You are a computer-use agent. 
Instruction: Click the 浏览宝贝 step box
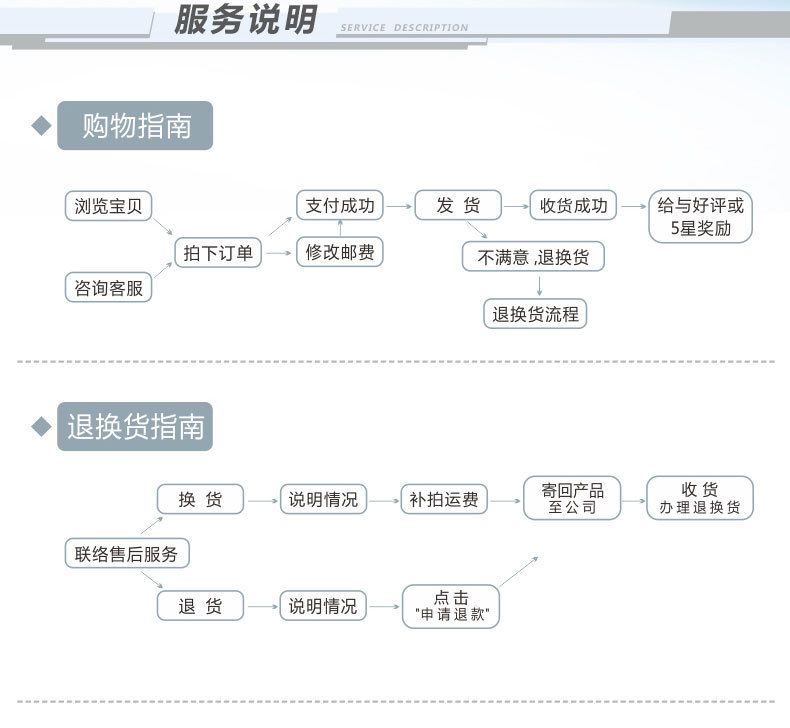[x=108, y=206]
